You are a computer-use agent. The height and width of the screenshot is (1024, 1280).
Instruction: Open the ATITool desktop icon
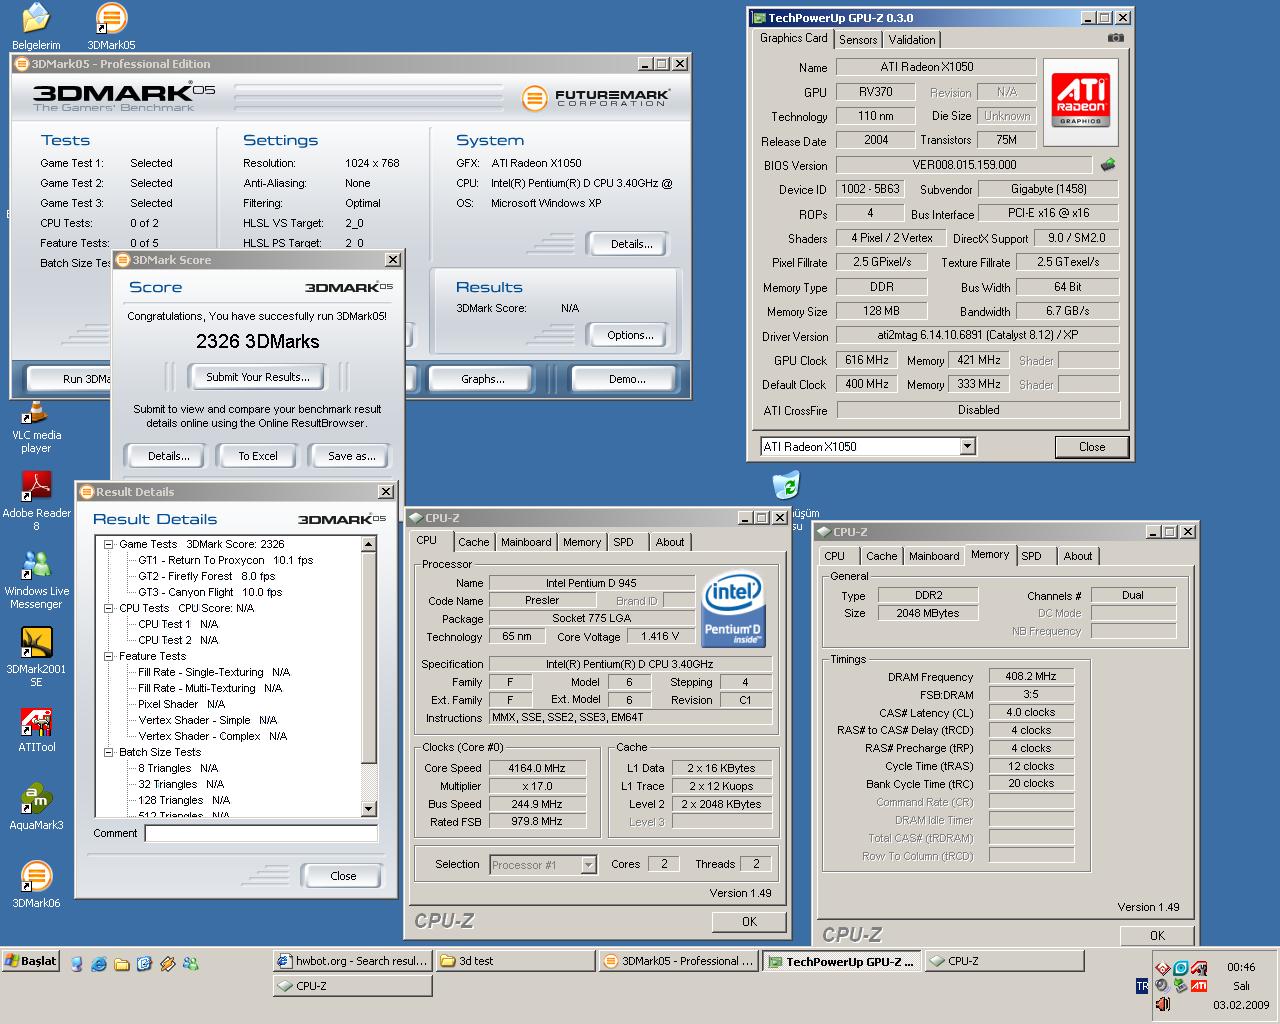[x=36, y=730]
